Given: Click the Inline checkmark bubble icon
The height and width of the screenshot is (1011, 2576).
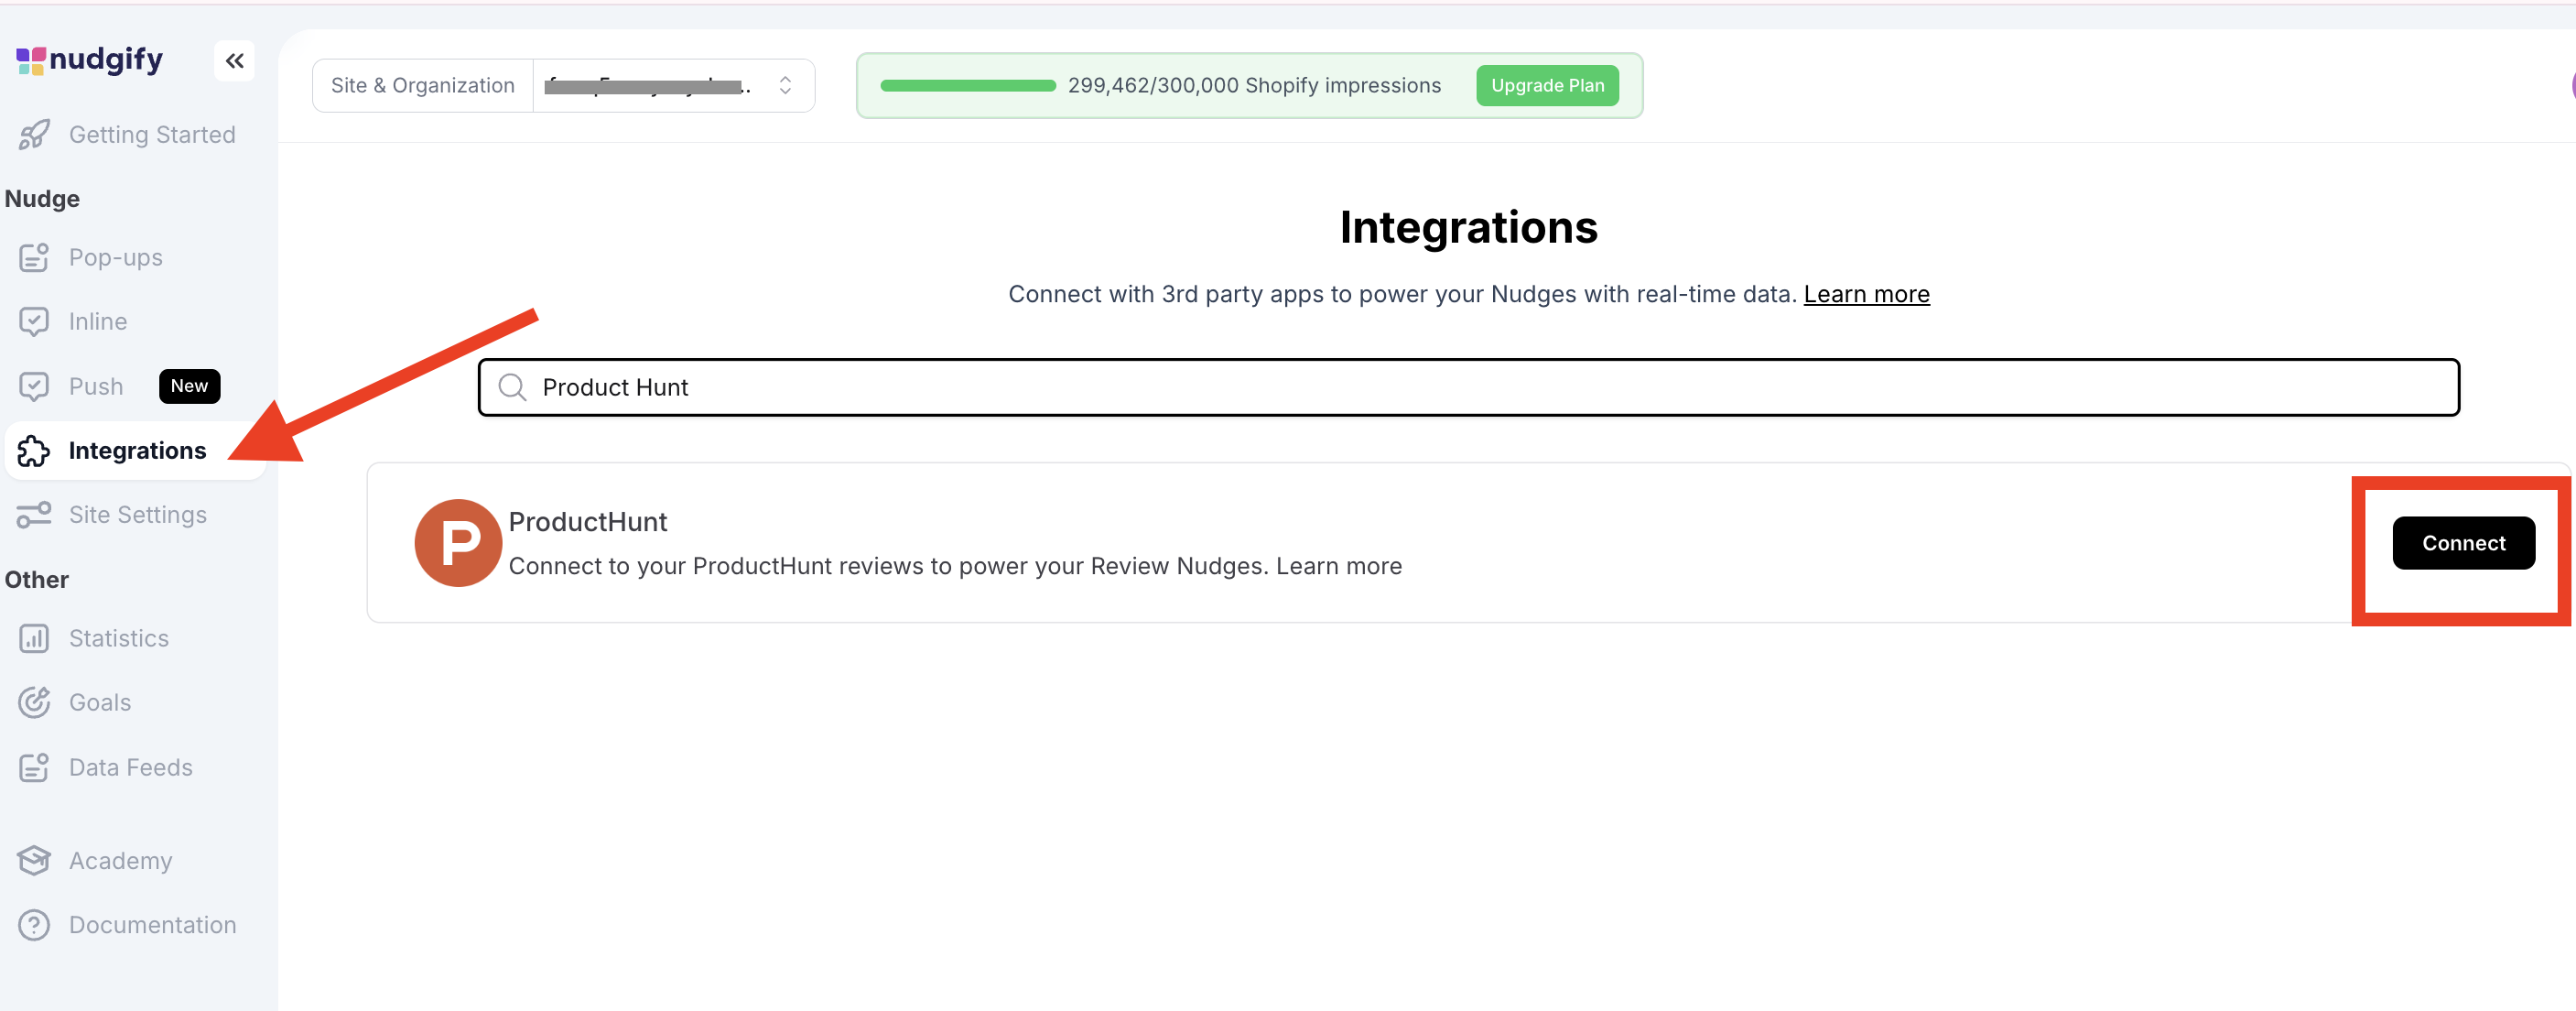Looking at the screenshot, I should (34, 322).
